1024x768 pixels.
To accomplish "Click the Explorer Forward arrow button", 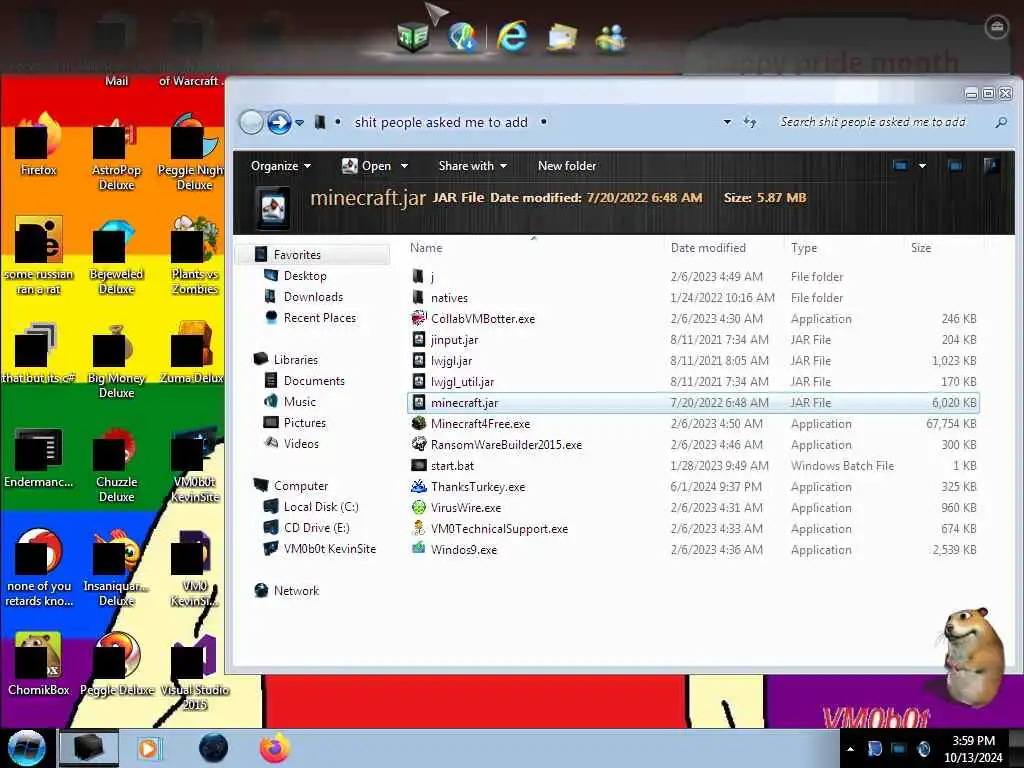I will coord(279,122).
